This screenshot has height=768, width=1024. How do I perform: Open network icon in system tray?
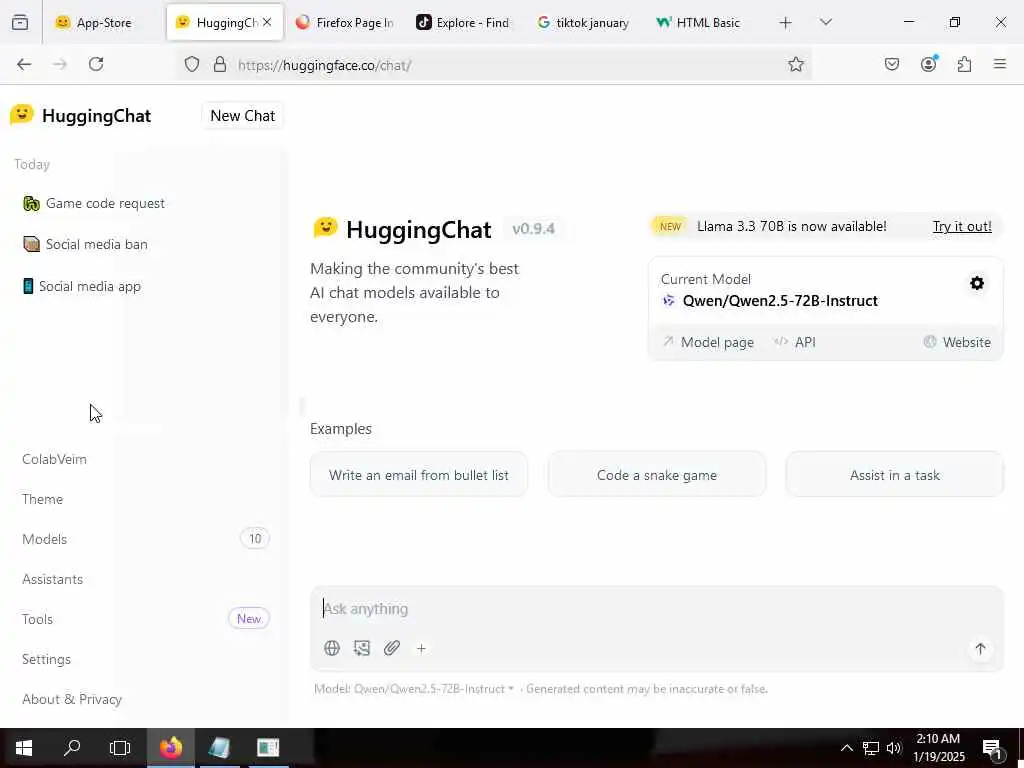tap(871, 748)
